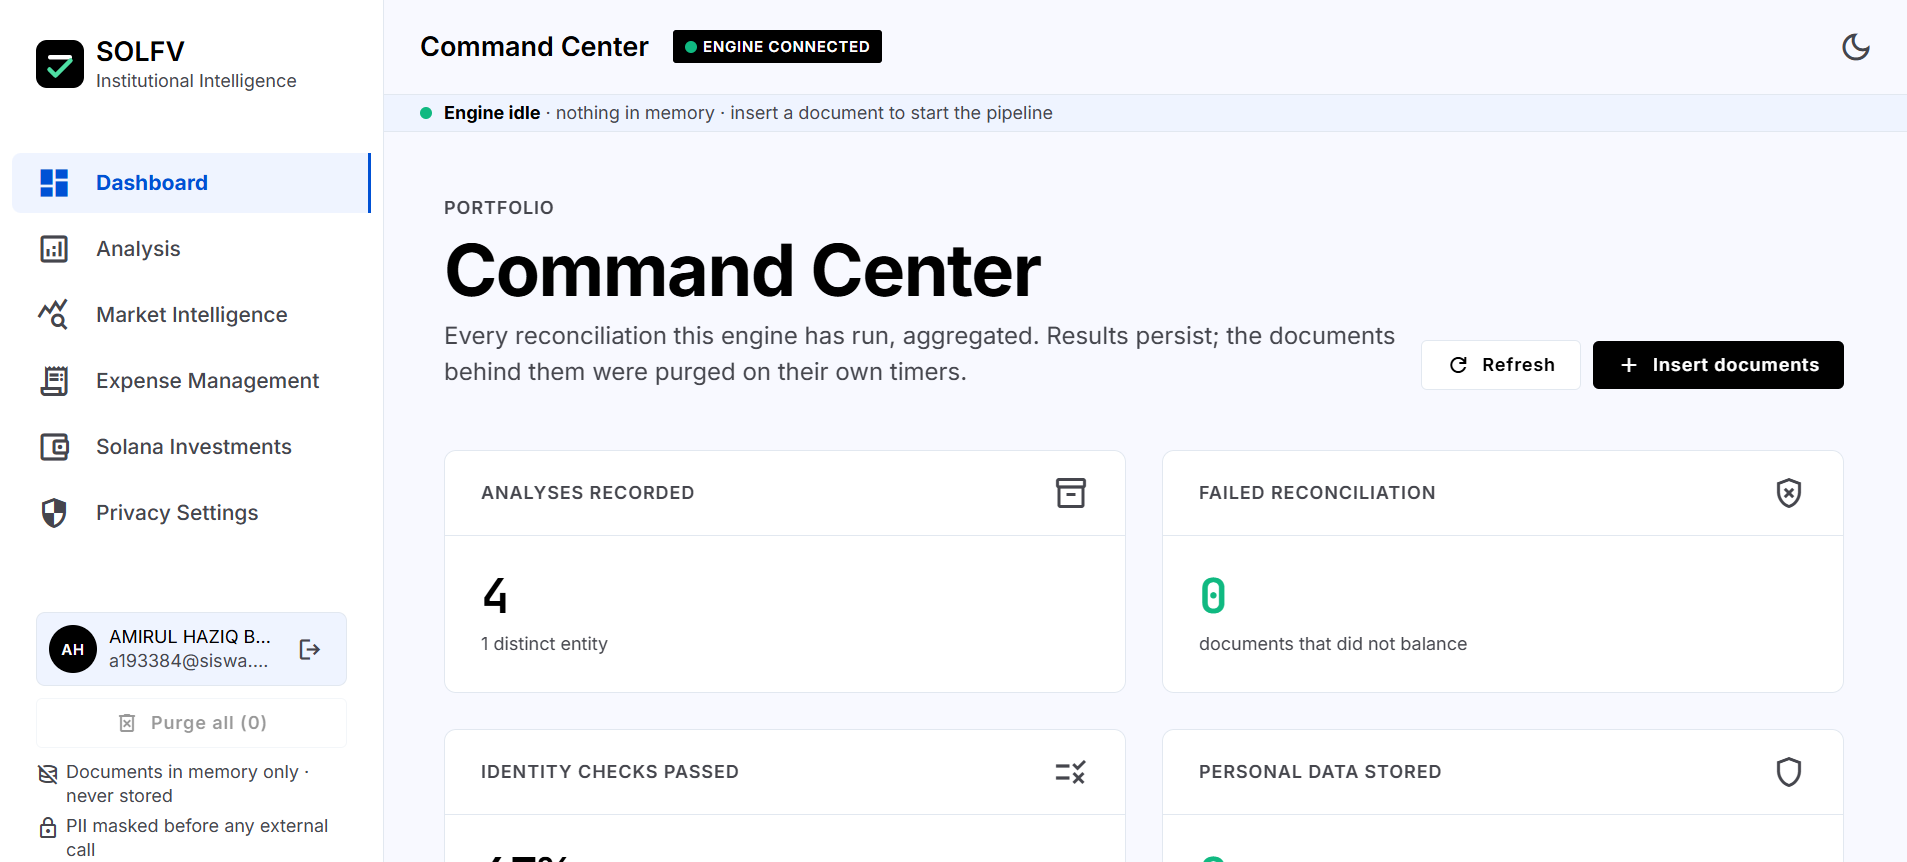Click the user name AMIRUL HAZIQ B...
The width and height of the screenshot is (1907, 862).
click(x=190, y=637)
